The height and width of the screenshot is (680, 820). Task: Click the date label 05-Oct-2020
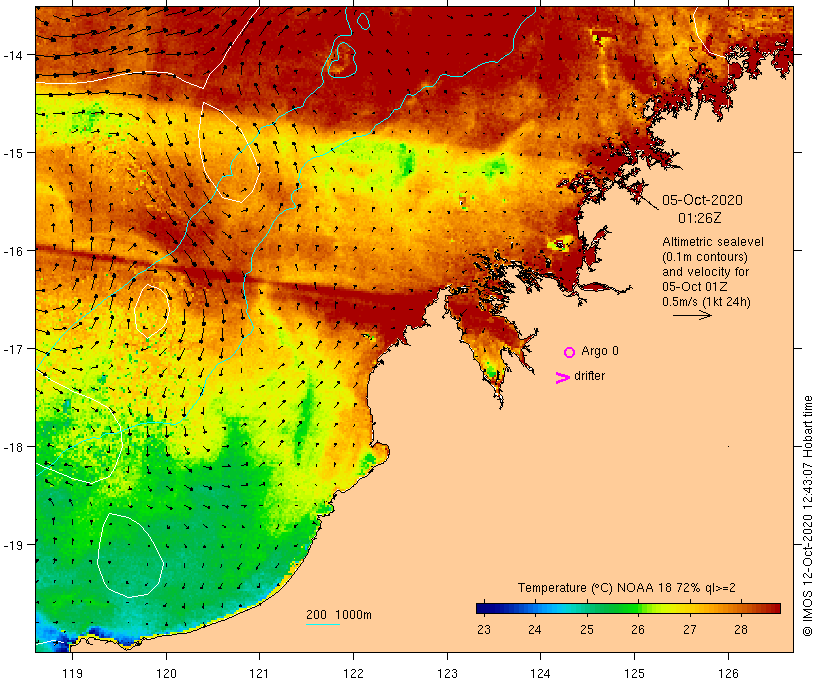click(x=702, y=200)
